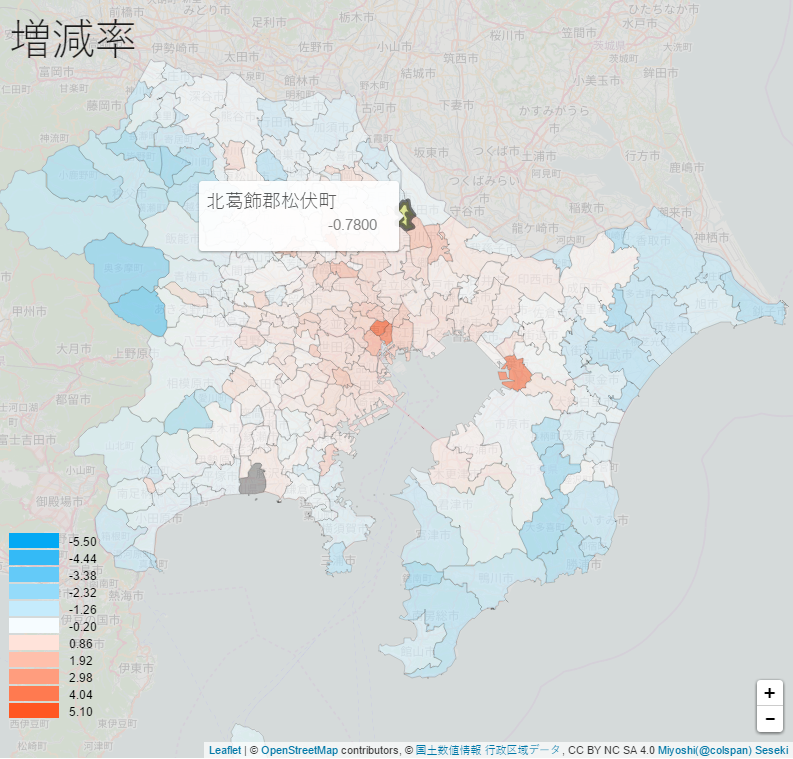The height and width of the screenshot is (759, 793).
Task: Click the -0.7800 value in the tooltip
Action: point(352,225)
